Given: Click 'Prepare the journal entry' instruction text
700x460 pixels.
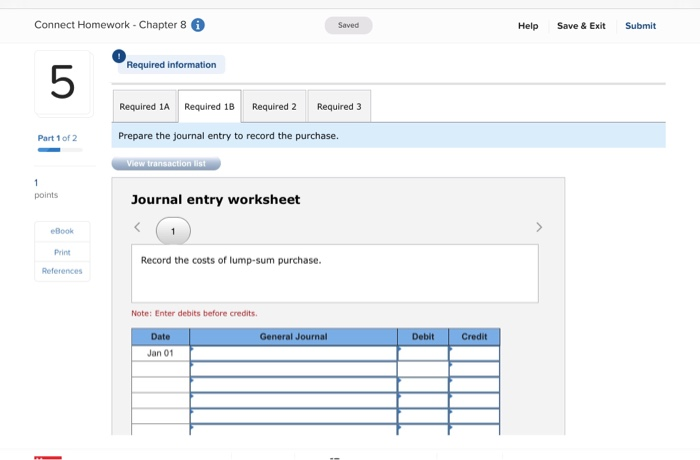Looking at the screenshot, I should 228,136.
